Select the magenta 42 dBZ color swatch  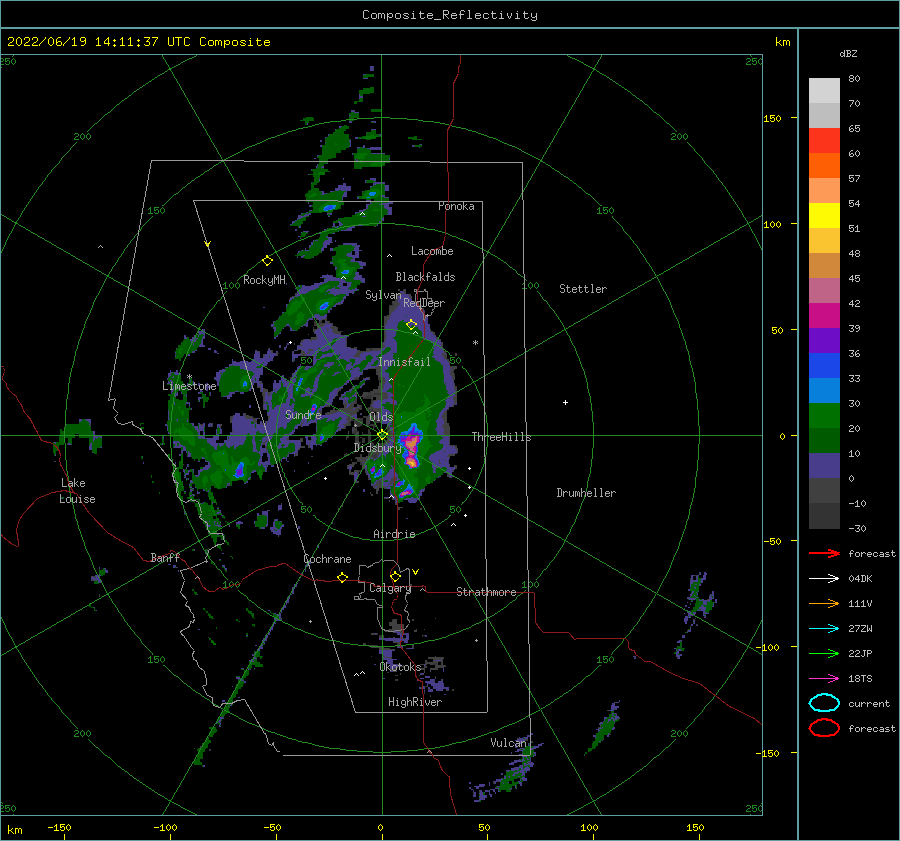click(x=824, y=316)
